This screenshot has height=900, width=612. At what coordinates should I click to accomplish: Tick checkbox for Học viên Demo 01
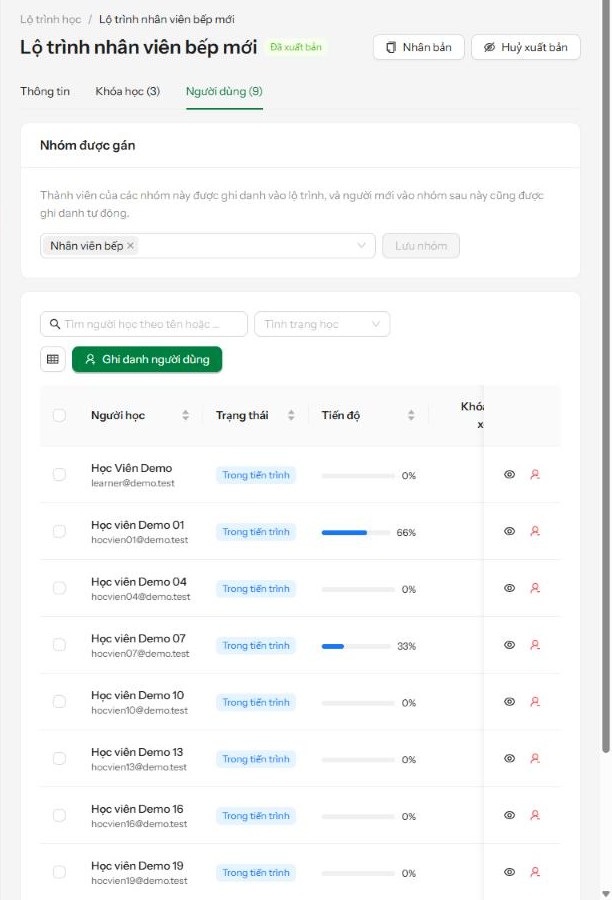(59, 531)
